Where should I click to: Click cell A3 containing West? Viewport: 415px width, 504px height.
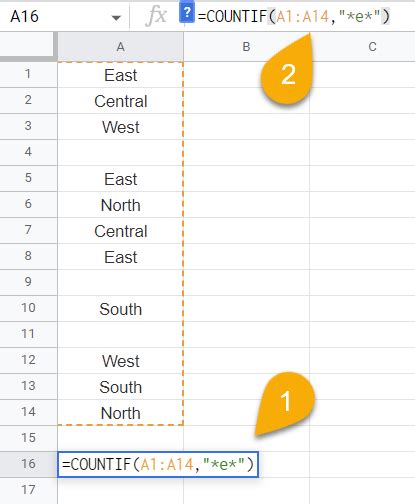[120, 127]
